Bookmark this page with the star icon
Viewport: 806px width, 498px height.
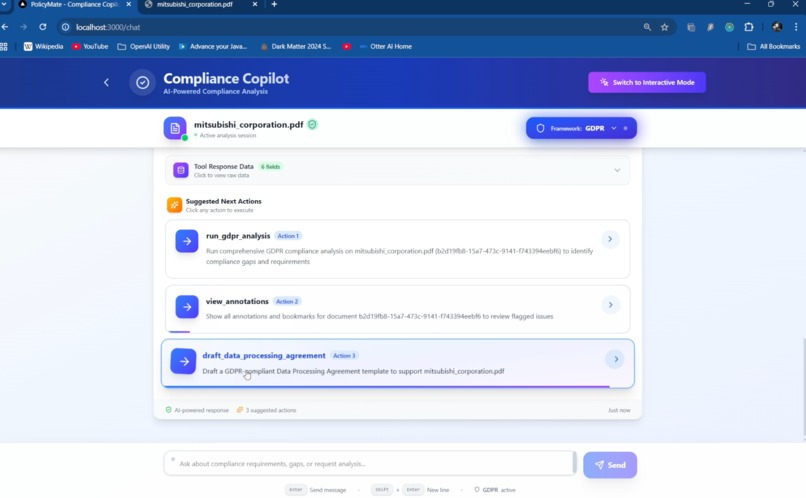pos(665,27)
